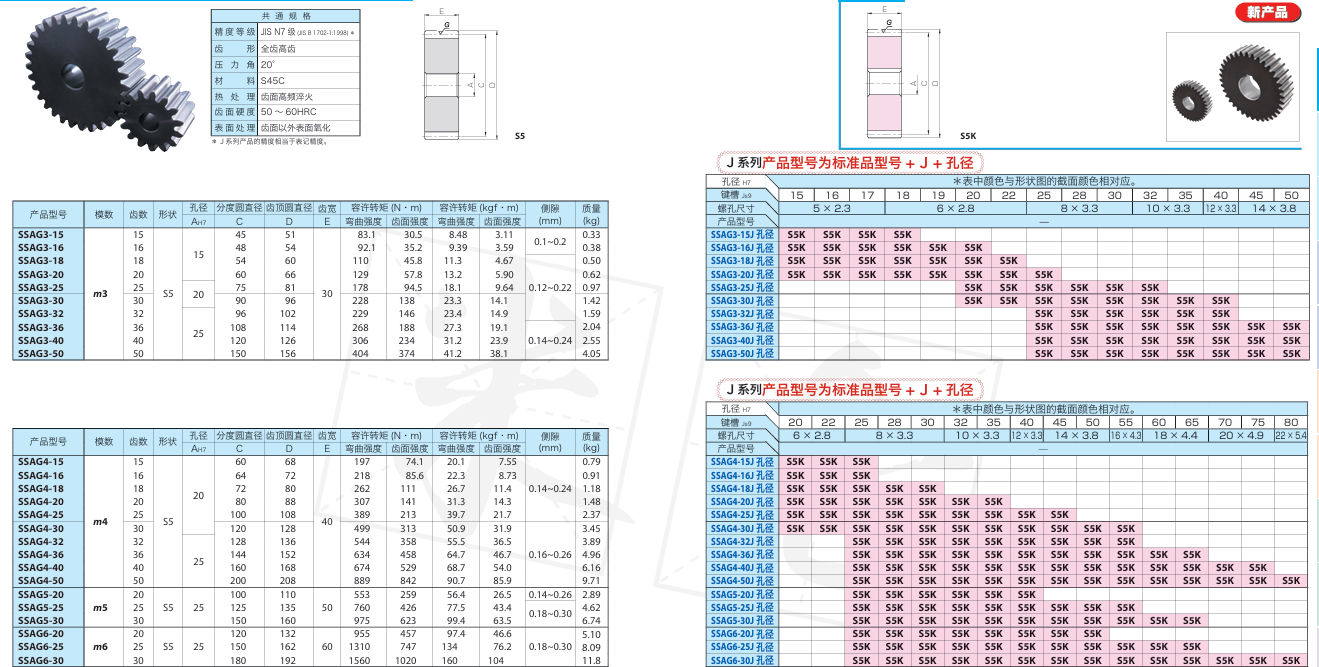The image size is (1319, 667).
Task: Click the bore diameter 65 column header
Action: pos(1192,423)
